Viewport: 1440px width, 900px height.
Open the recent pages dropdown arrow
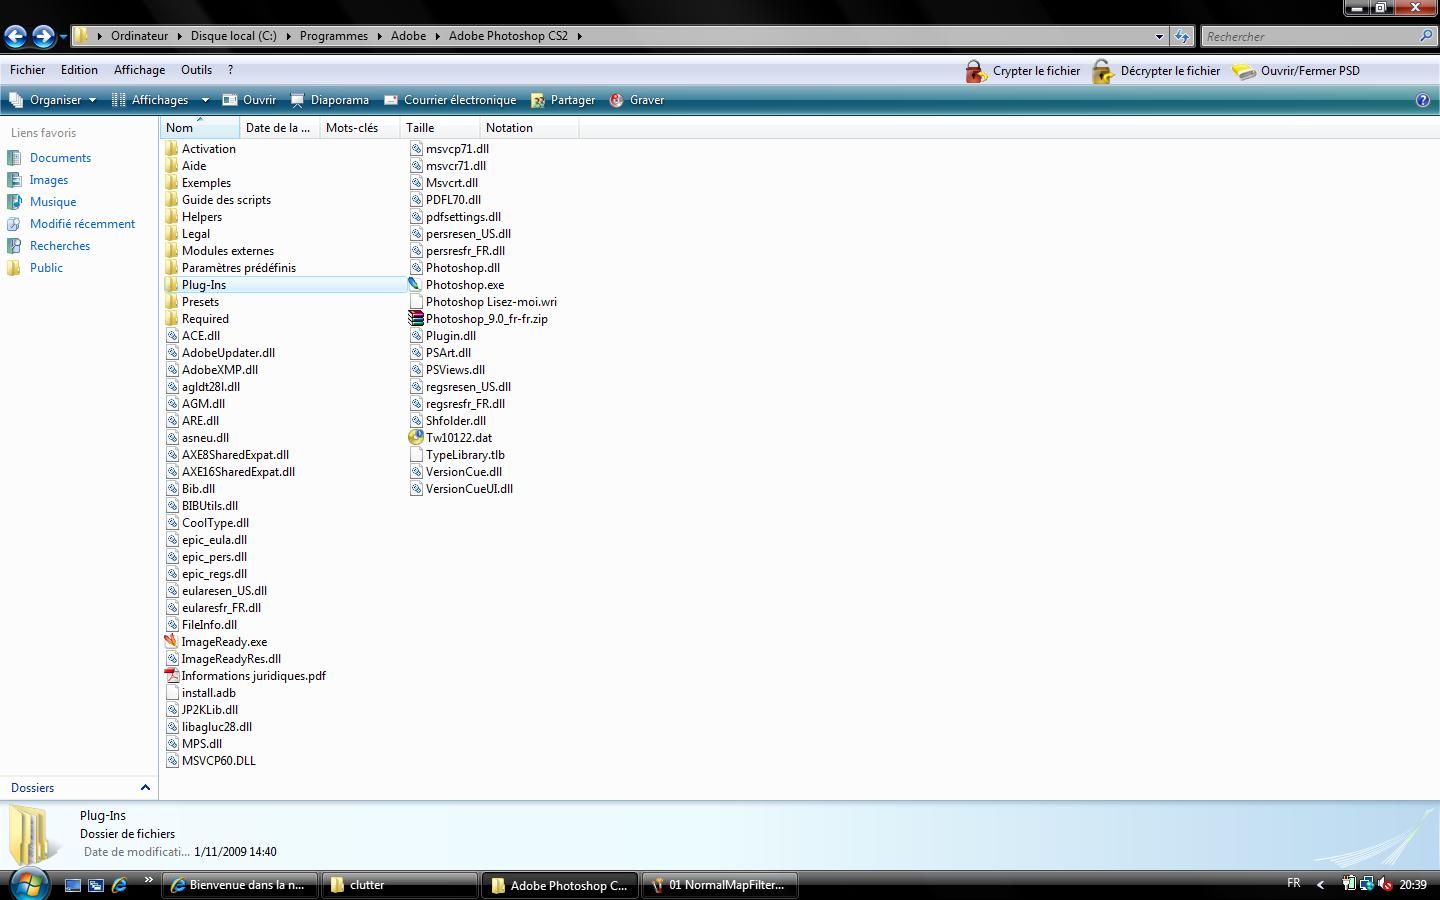[x=63, y=37]
